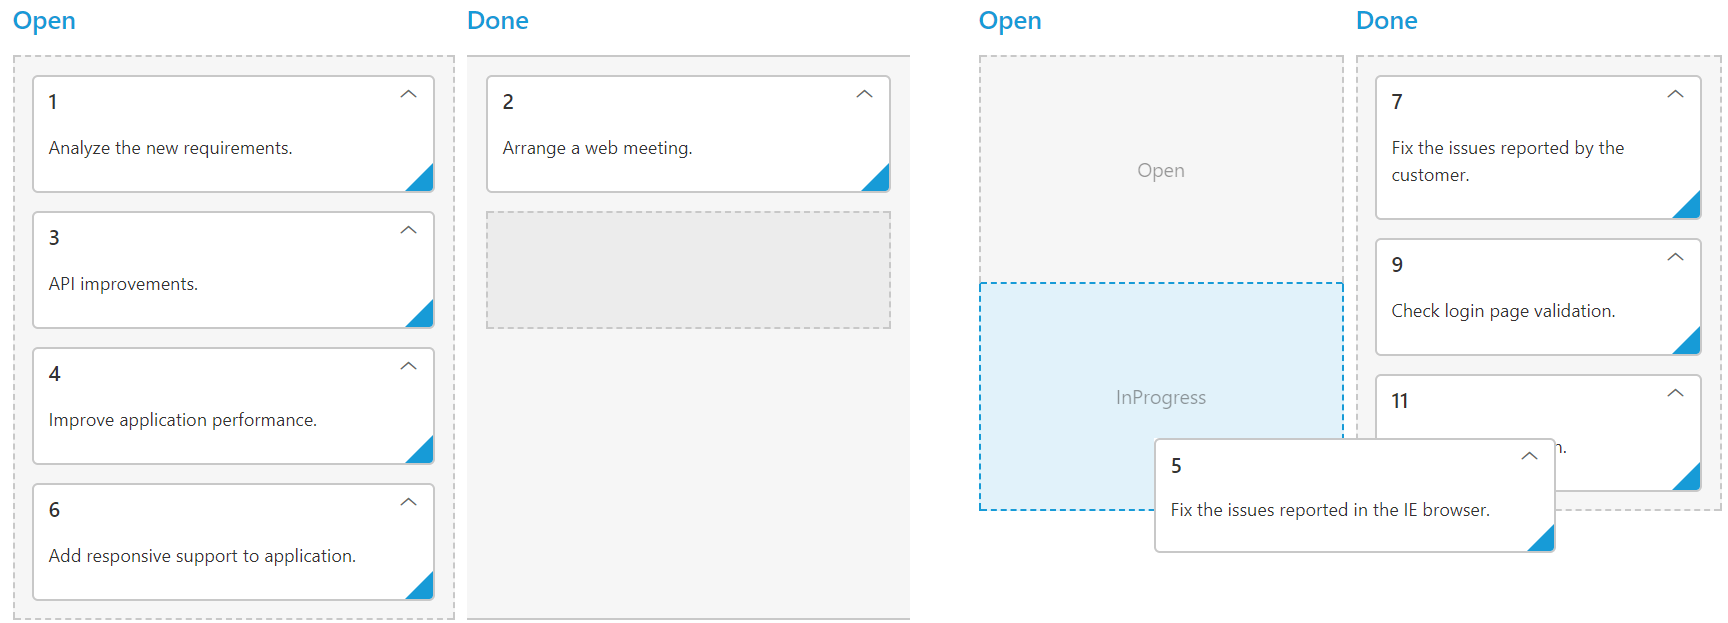Collapse card 4 using the chevron
1728x623 pixels.
tap(408, 367)
